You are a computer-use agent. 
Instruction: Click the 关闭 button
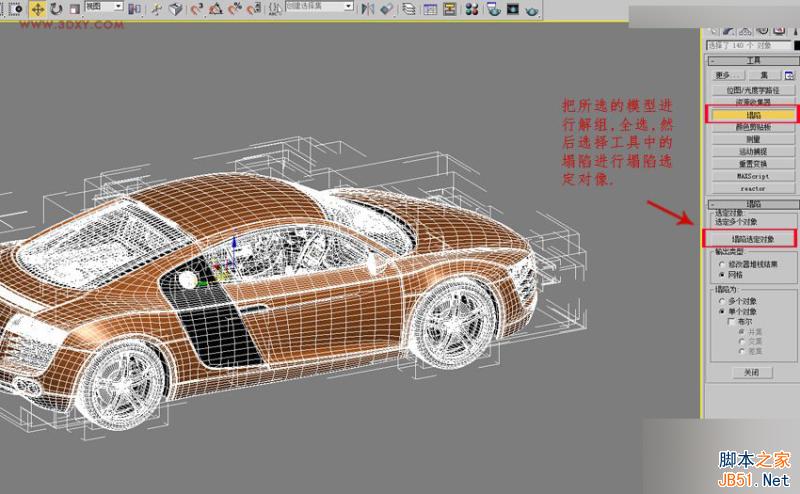point(751,372)
